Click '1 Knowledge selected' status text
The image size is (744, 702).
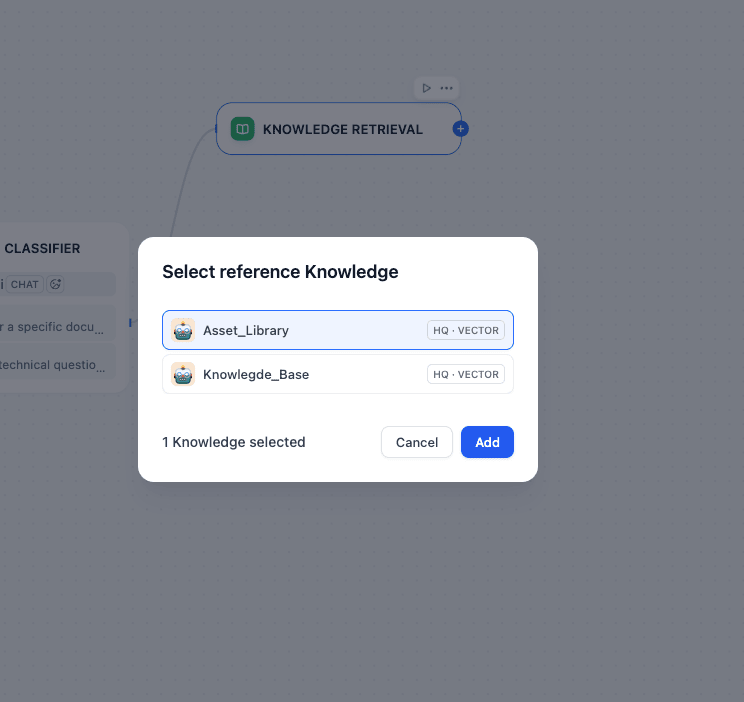pos(234,442)
